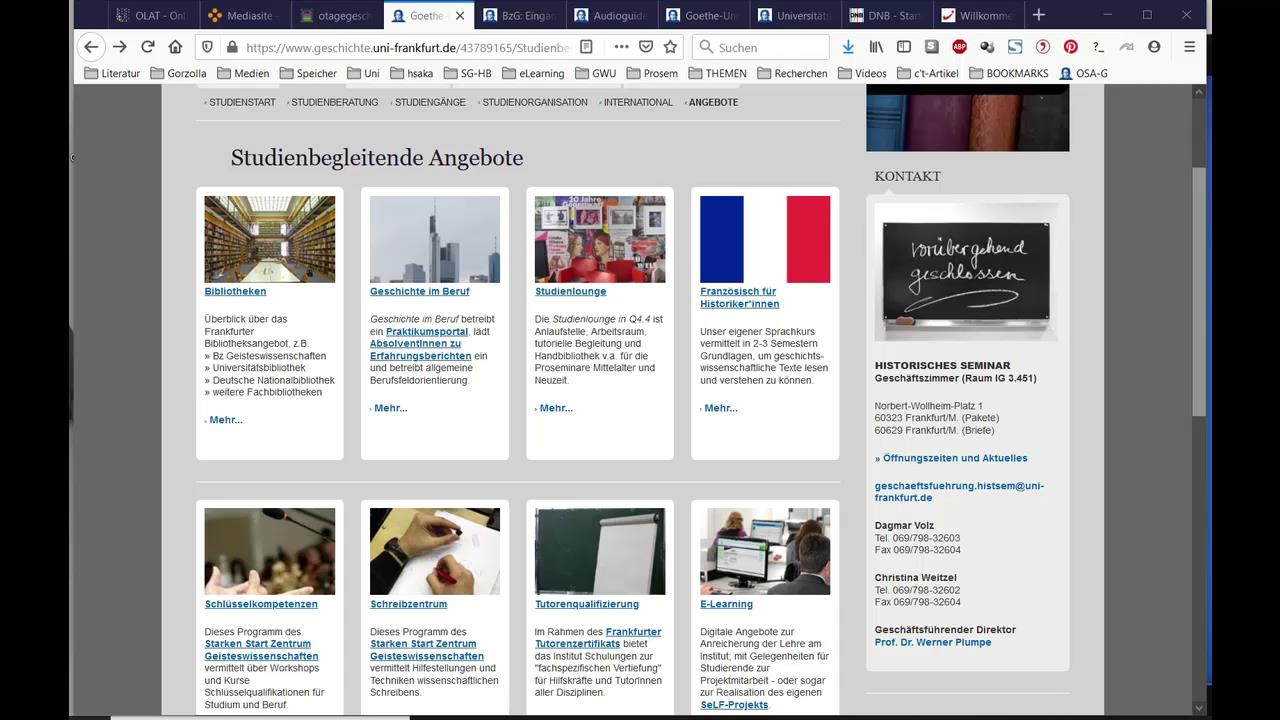The image size is (1280, 720).
Task: Click the Pinterest extension icon
Action: (x=1070, y=47)
